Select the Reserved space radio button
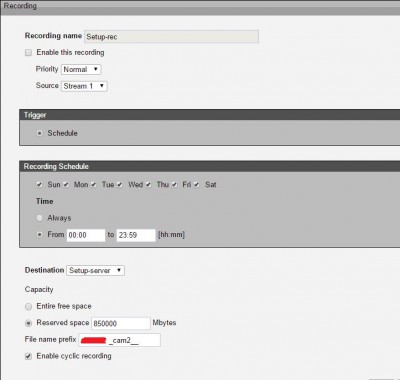400x380 pixels. tap(29, 323)
